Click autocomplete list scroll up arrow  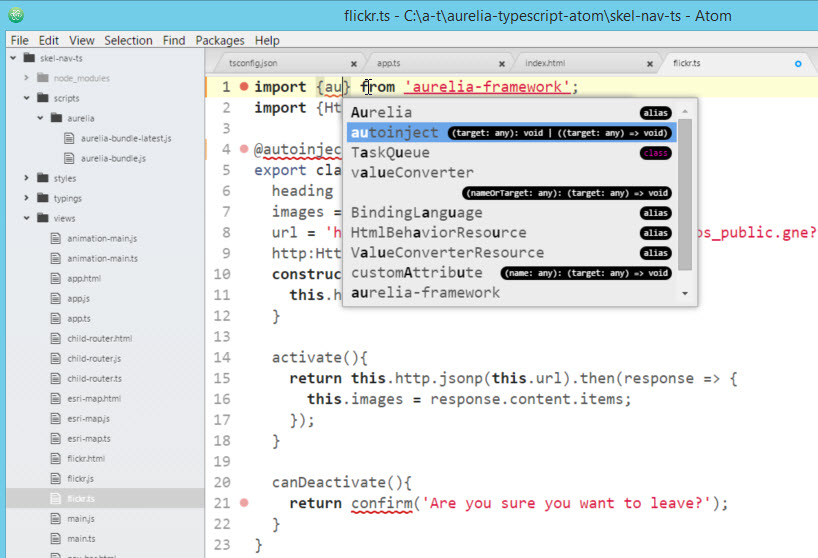coord(685,111)
